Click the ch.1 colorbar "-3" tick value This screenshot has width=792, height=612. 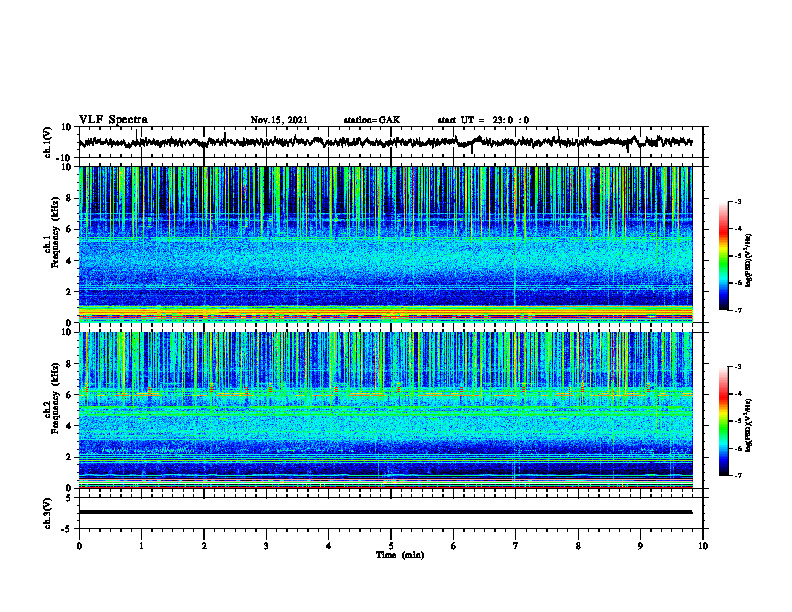(x=738, y=201)
